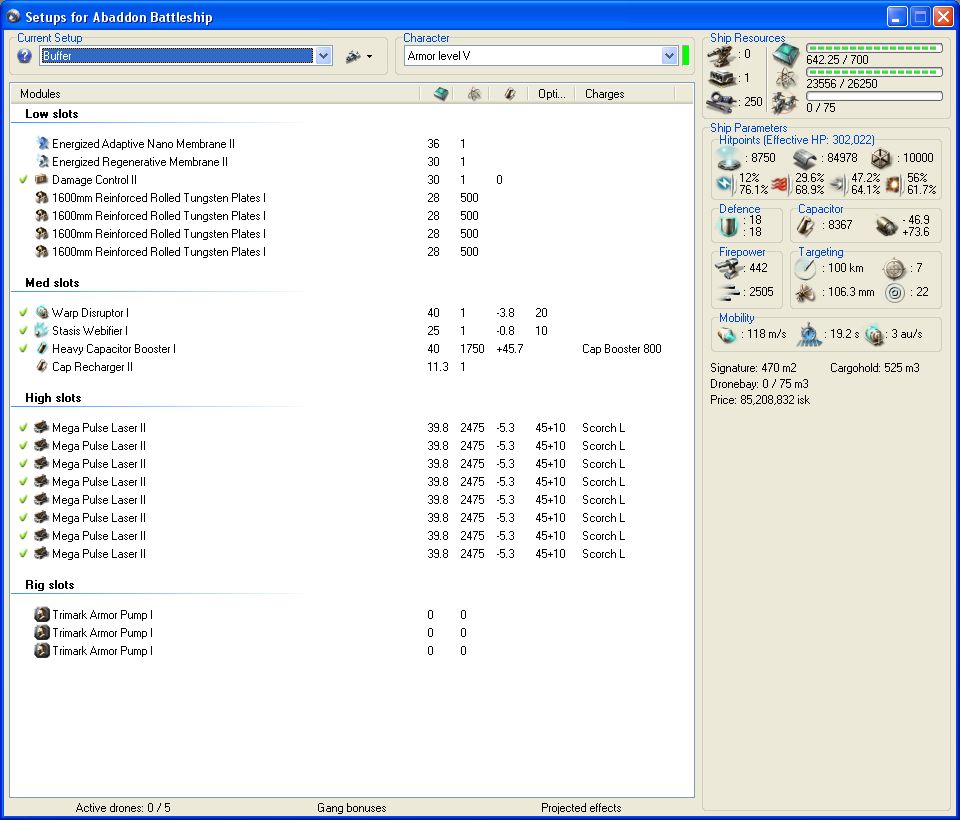Image resolution: width=960 pixels, height=820 pixels.
Task: Click the green character status indicator
Action: [685, 56]
